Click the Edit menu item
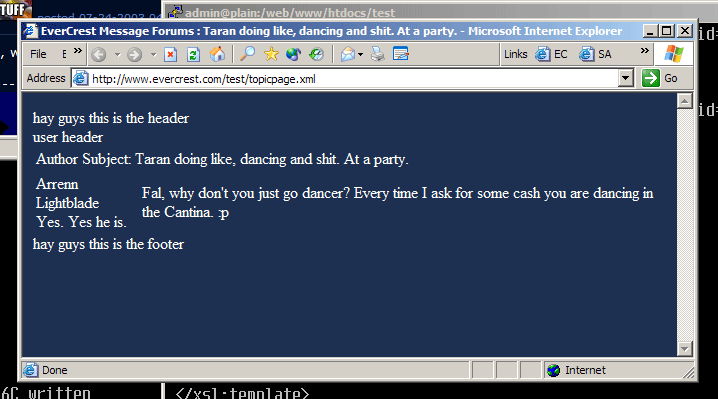The height and width of the screenshot is (399, 718). pos(65,54)
